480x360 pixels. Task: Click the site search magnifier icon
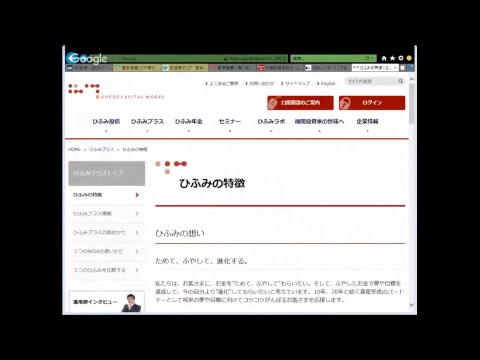point(400,81)
